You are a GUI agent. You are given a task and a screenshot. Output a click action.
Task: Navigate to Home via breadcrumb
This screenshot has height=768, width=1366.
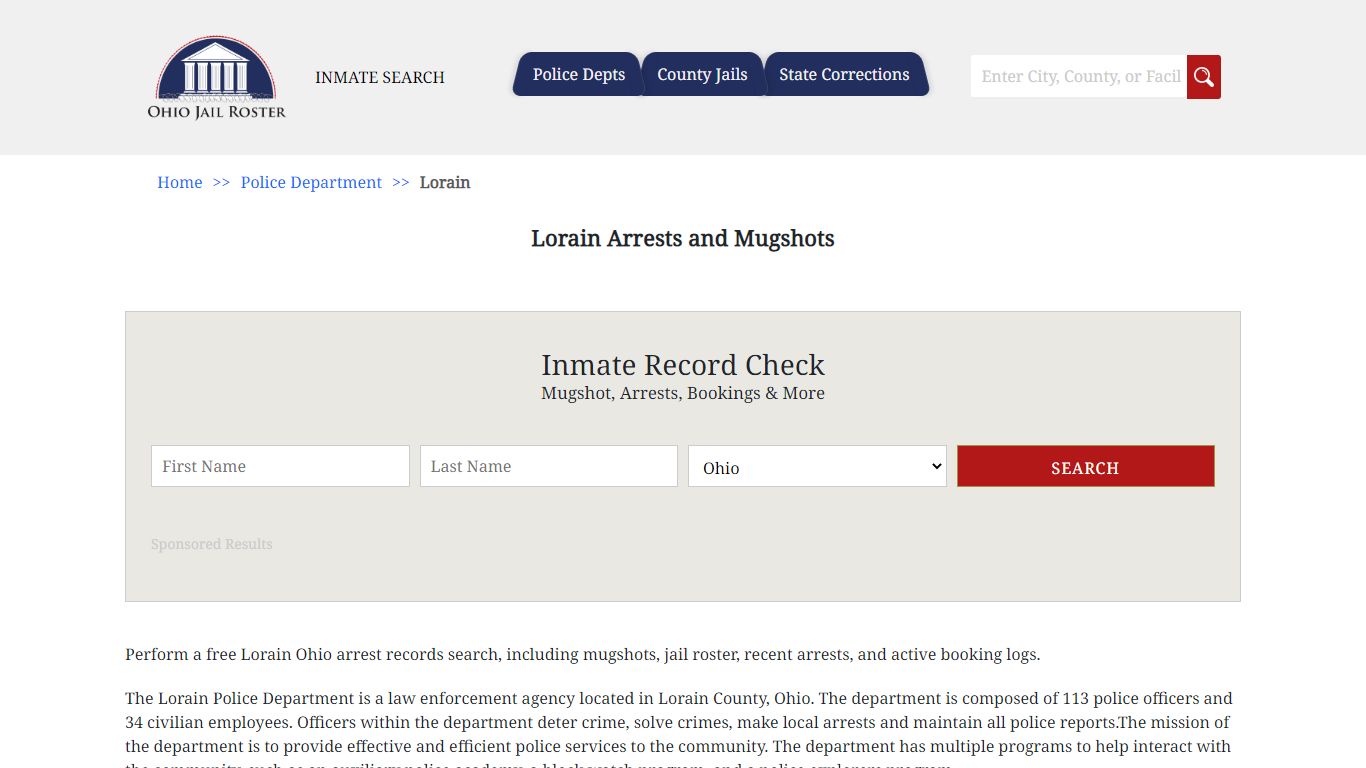coord(179,182)
